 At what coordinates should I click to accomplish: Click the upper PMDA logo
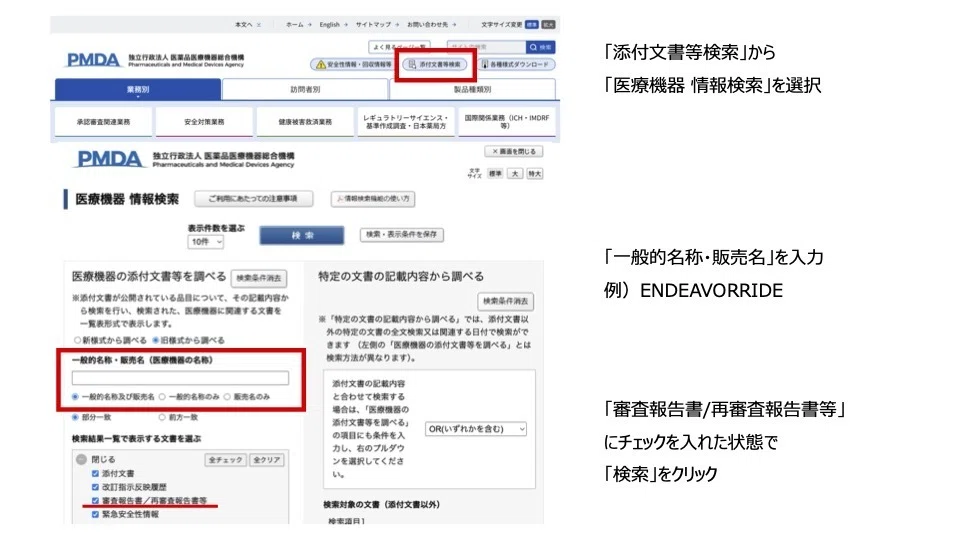(x=93, y=60)
